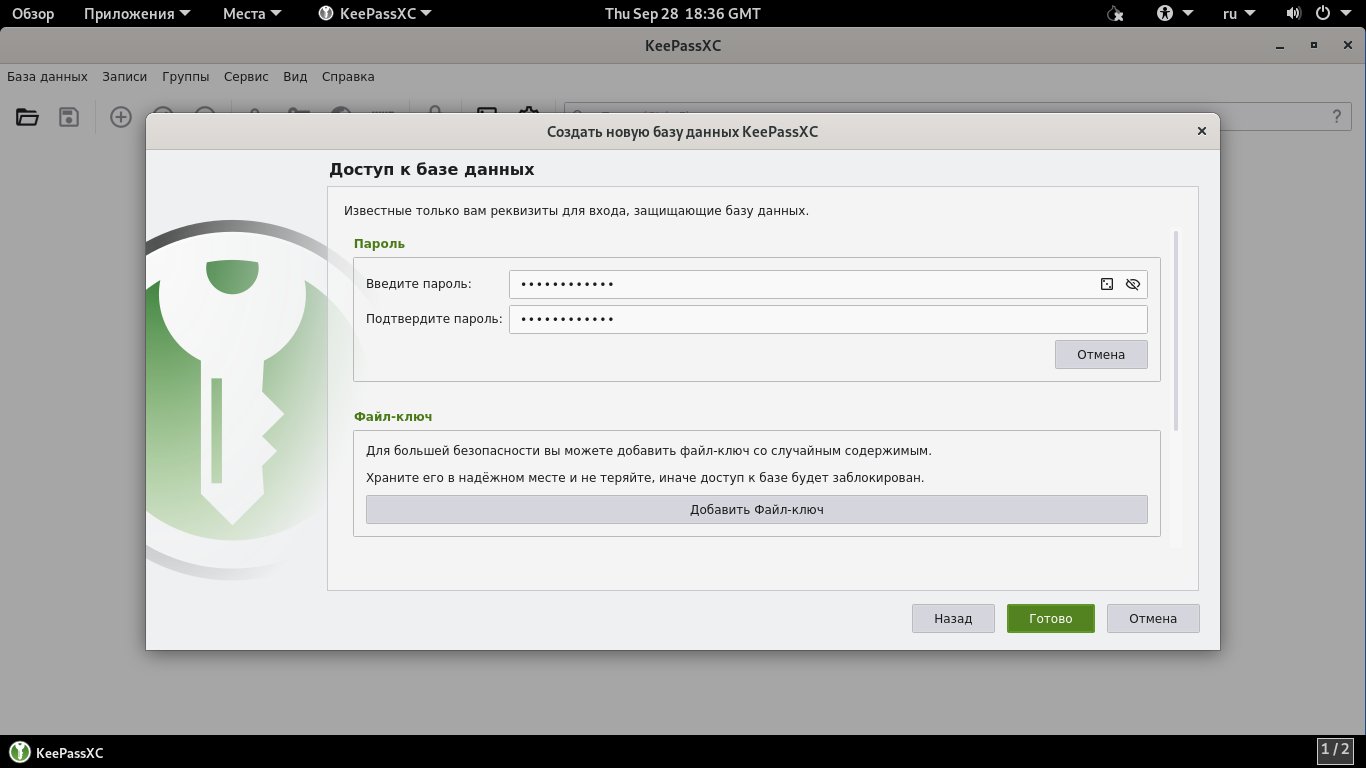Viewport: 1366px width, 768px height.
Task: Open the ru keyboard layout dropdown
Action: click(1239, 14)
